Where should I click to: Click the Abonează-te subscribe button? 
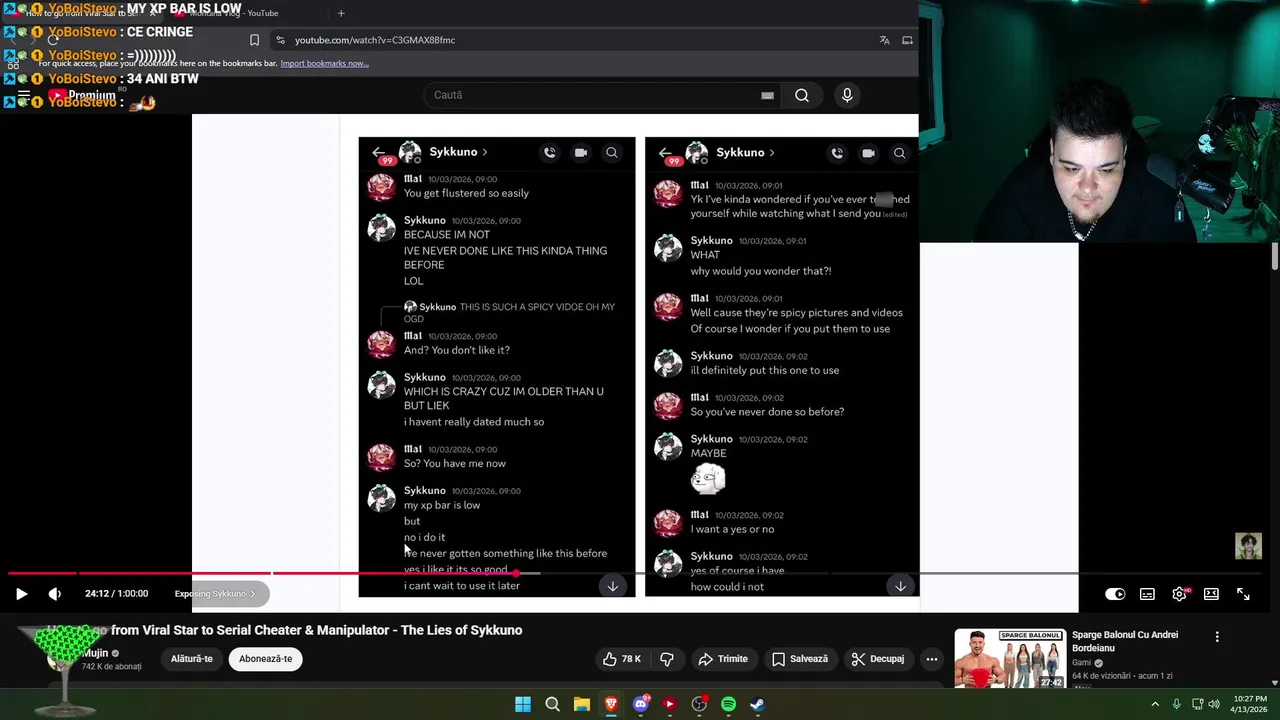[266, 659]
